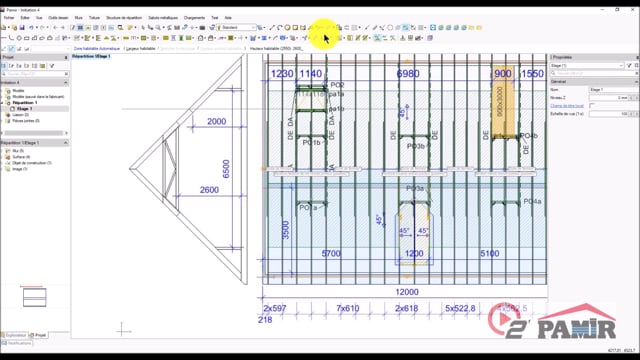Toggle the checkbox beside Champs de titre local
The width and height of the screenshot is (640, 360).
click(x=592, y=106)
